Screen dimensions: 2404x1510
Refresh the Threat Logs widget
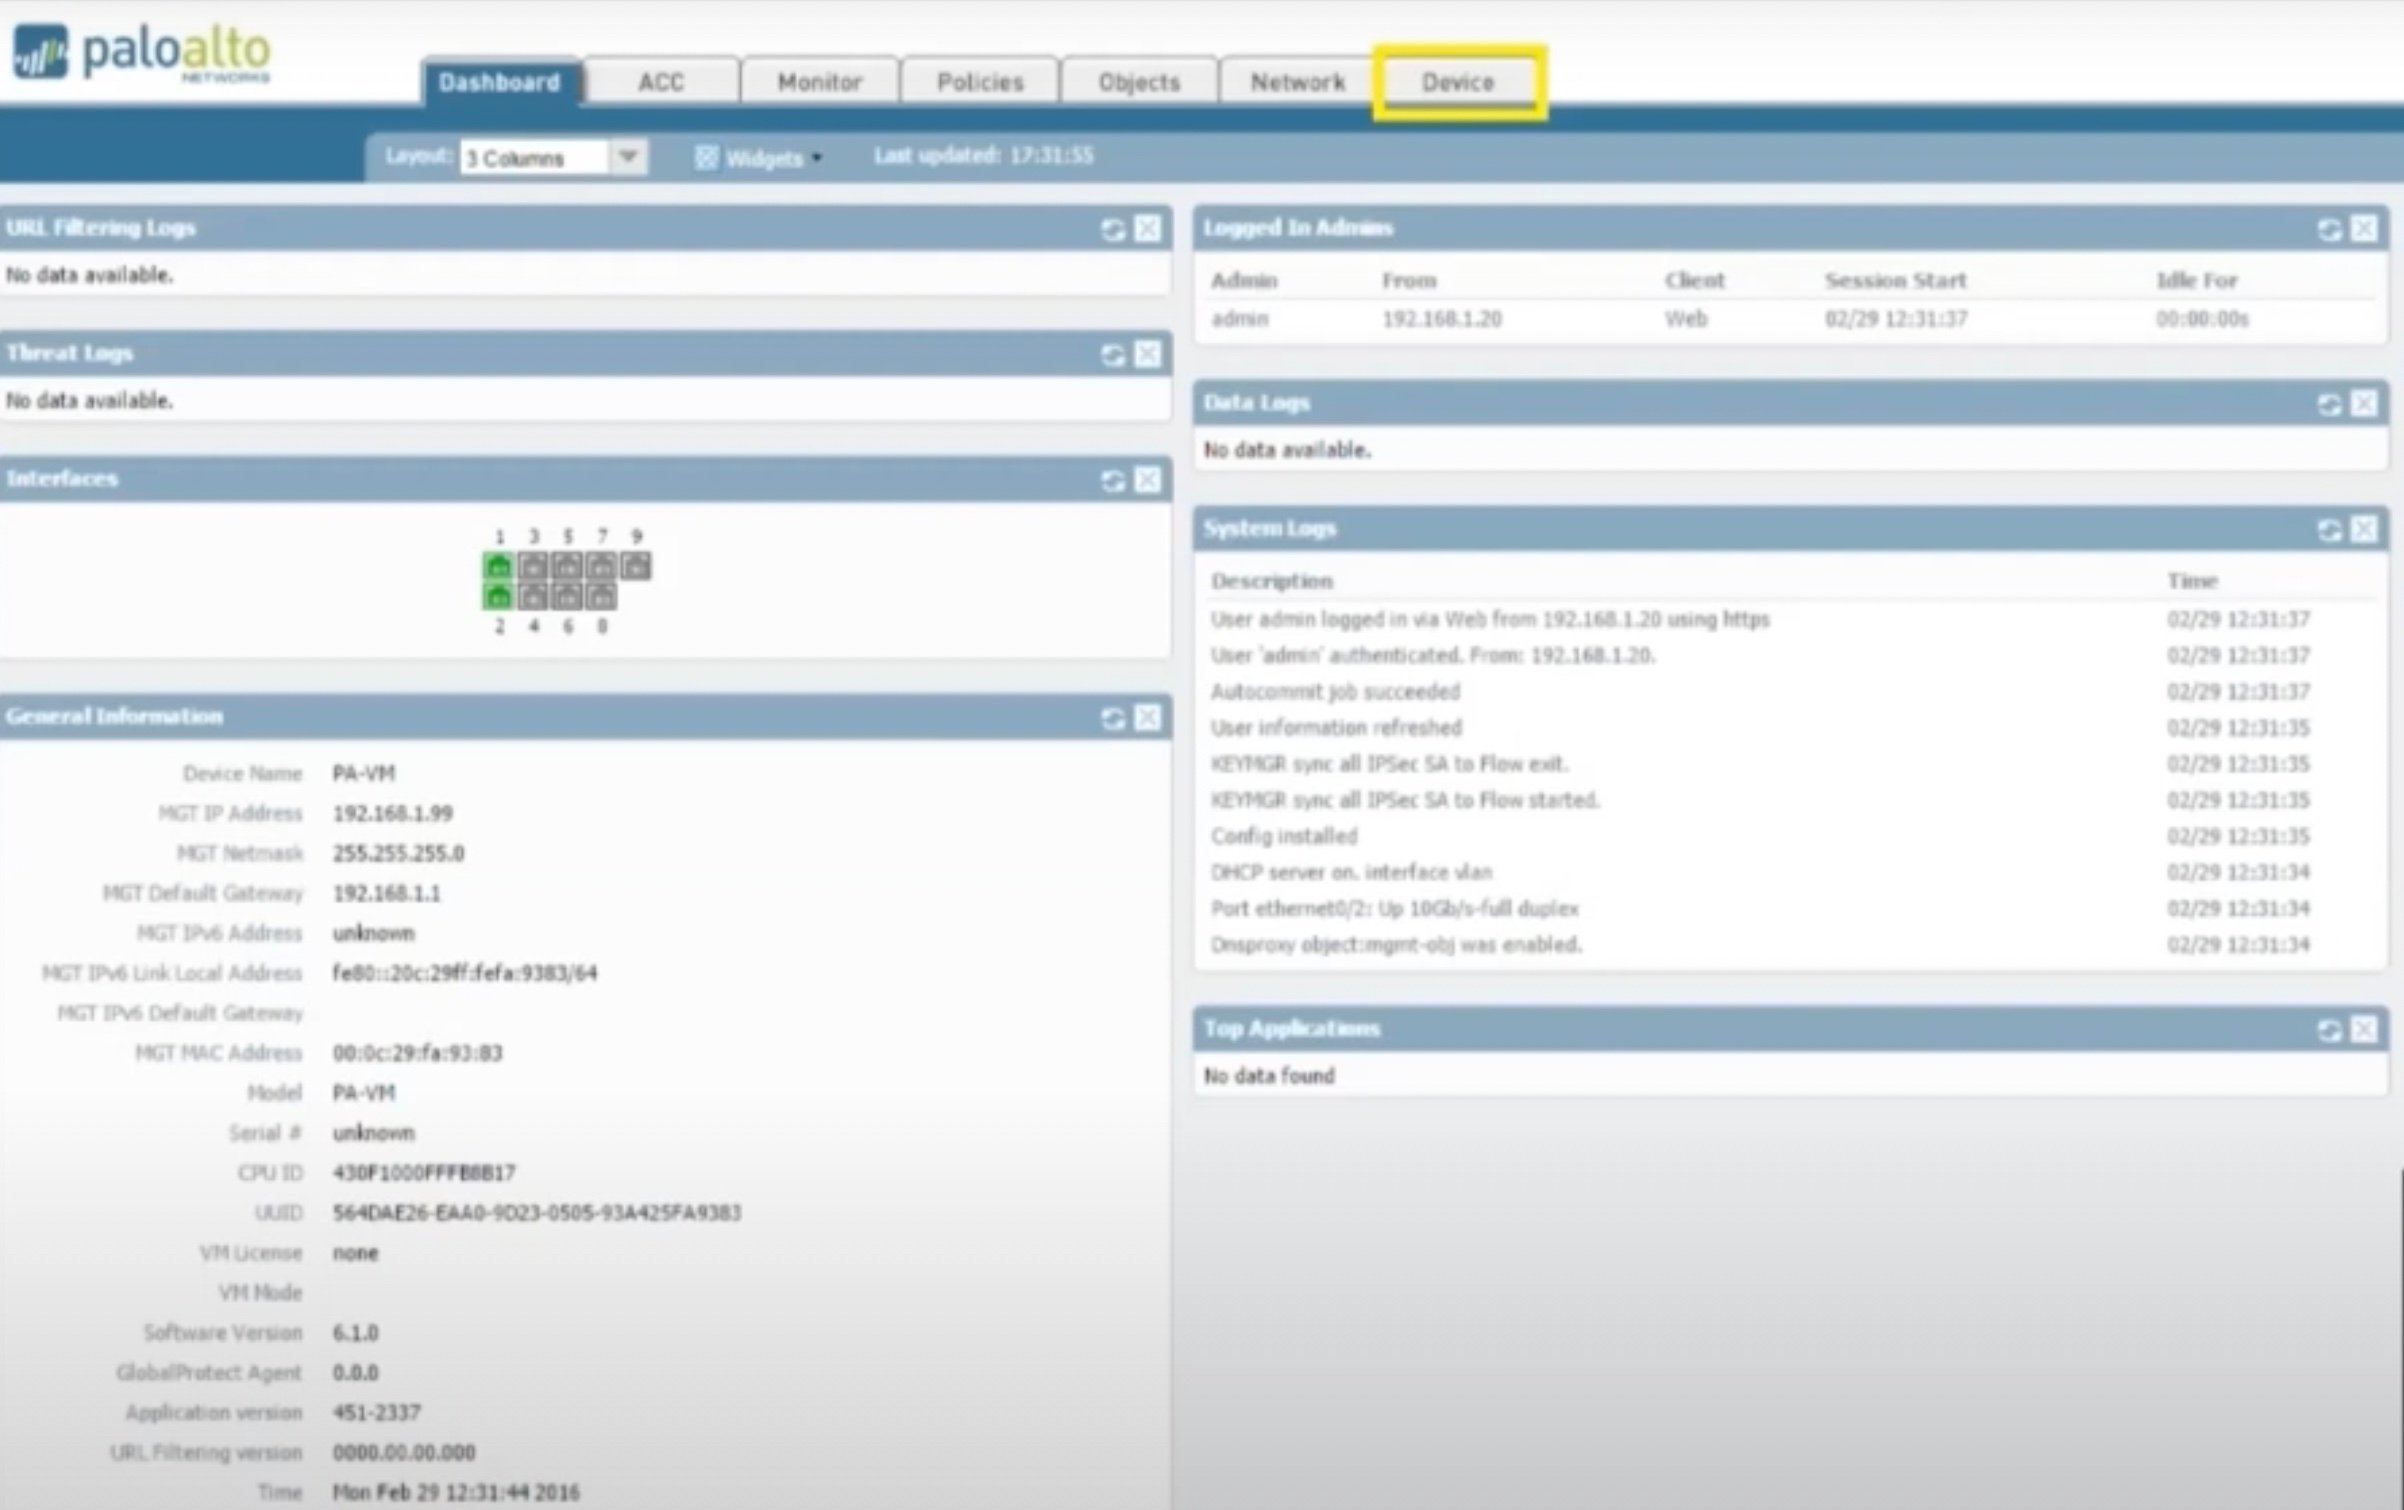pyautogui.click(x=1113, y=355)
